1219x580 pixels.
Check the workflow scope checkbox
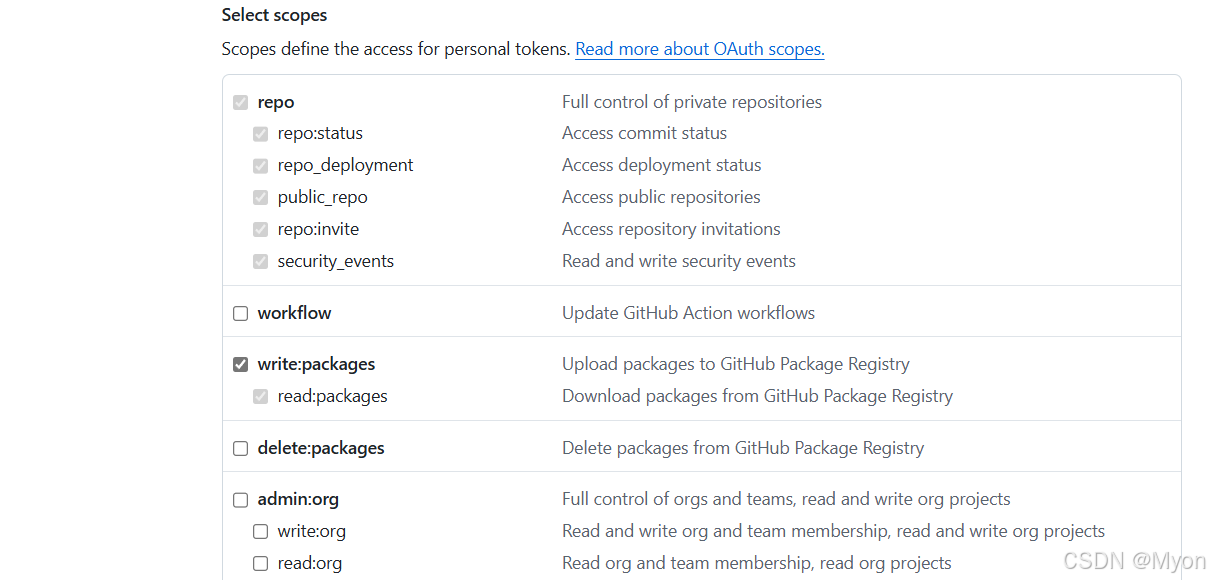coord(240,313)
